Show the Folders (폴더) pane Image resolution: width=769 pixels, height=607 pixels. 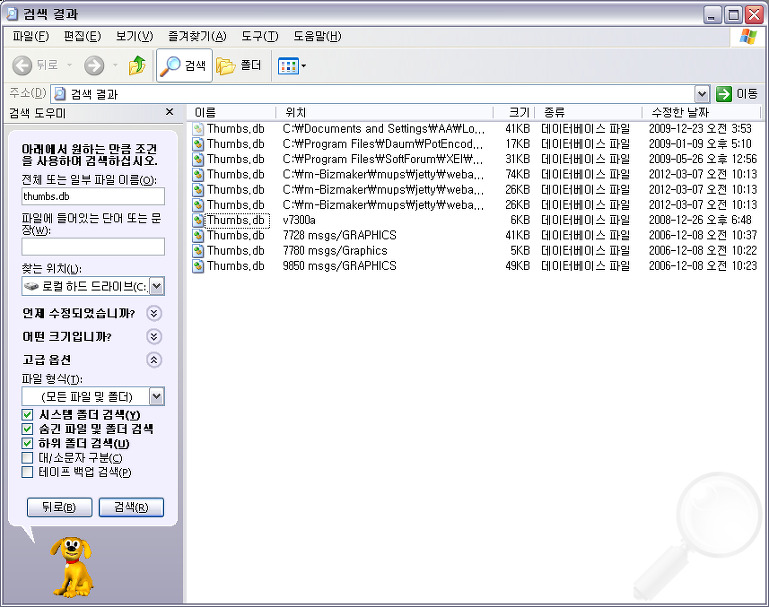[x=239, y=65]
